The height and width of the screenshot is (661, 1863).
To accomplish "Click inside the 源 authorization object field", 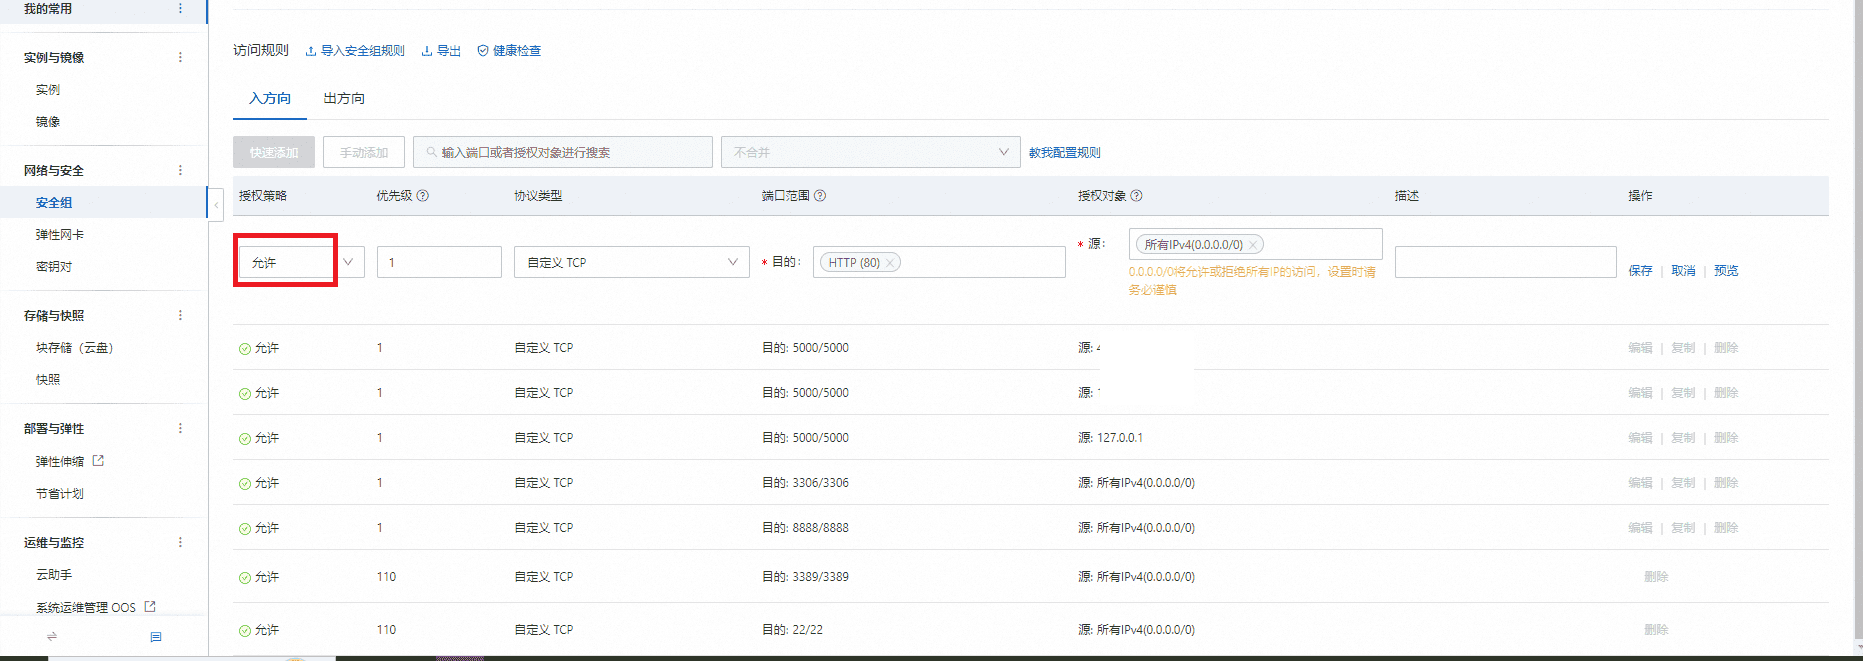I will pyautogui.click(x=1255, y=244).
